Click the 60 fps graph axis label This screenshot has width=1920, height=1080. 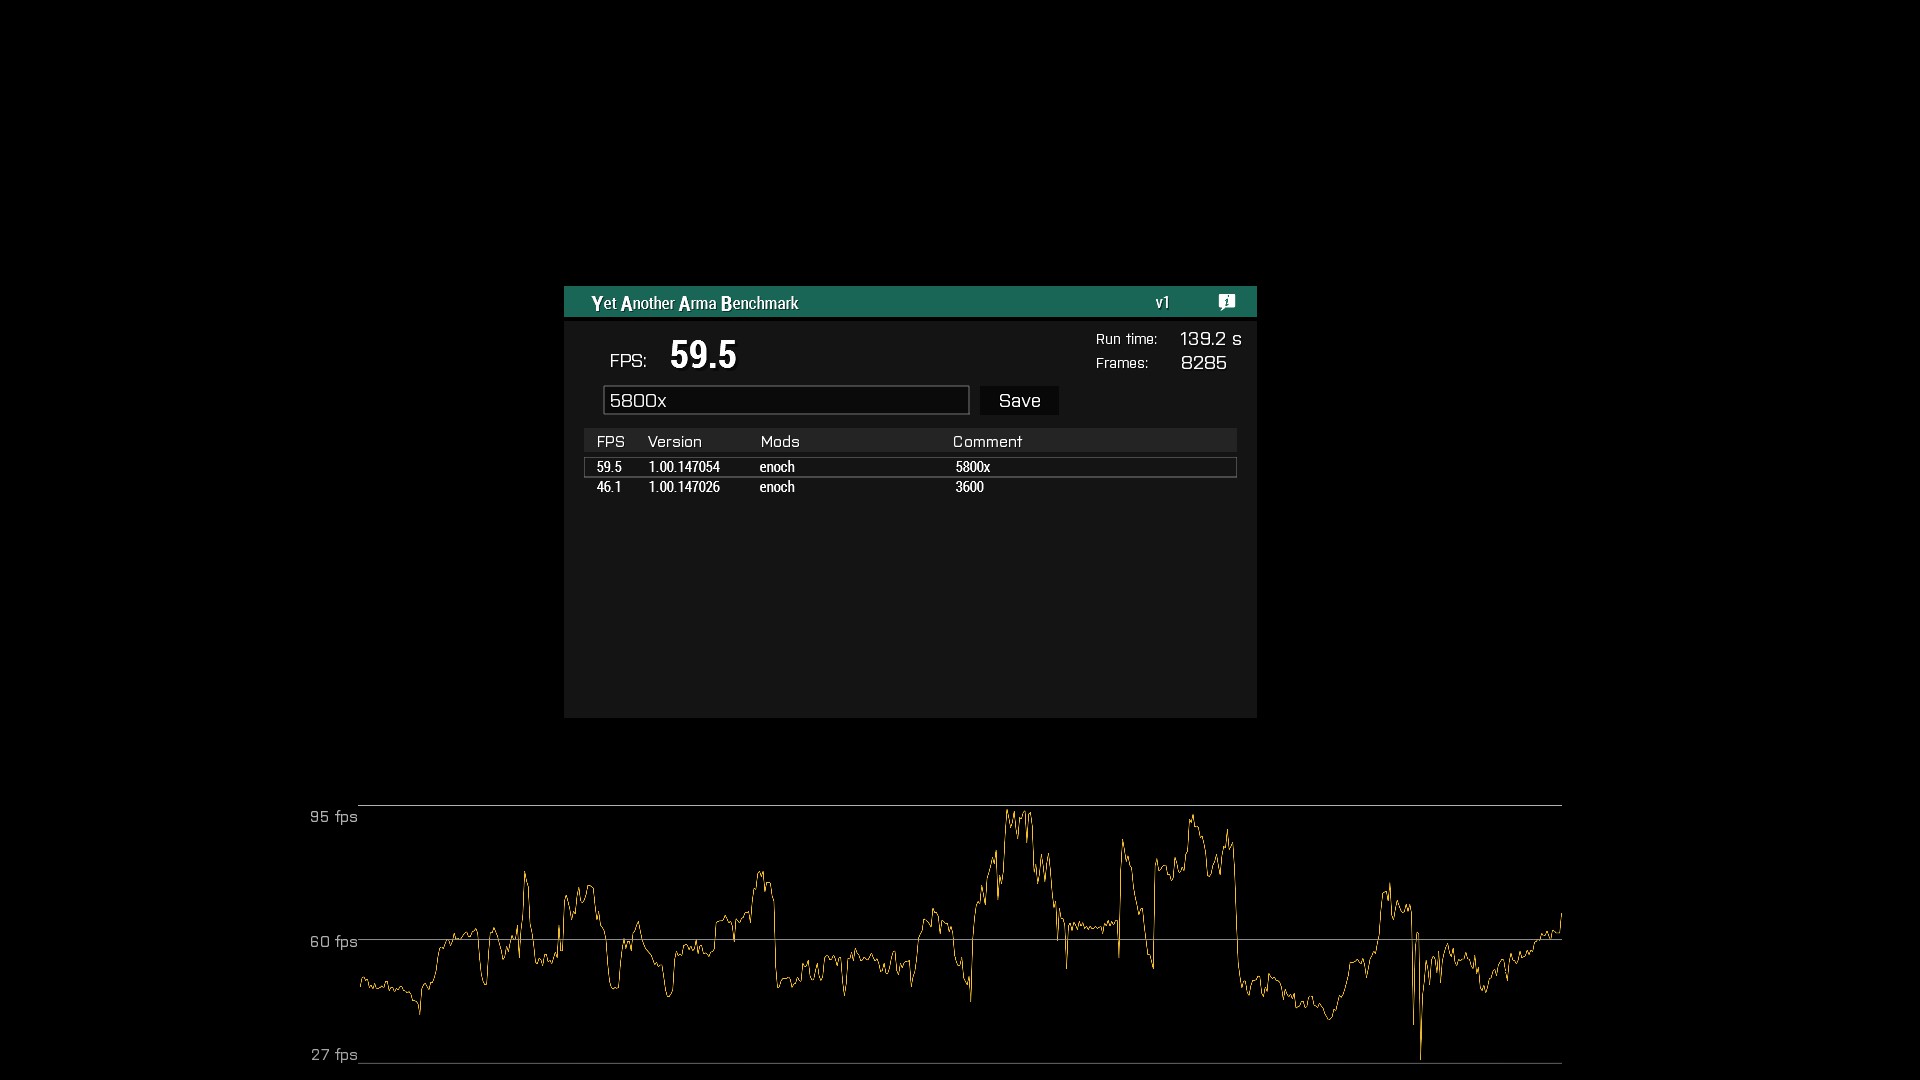point(333,942)
